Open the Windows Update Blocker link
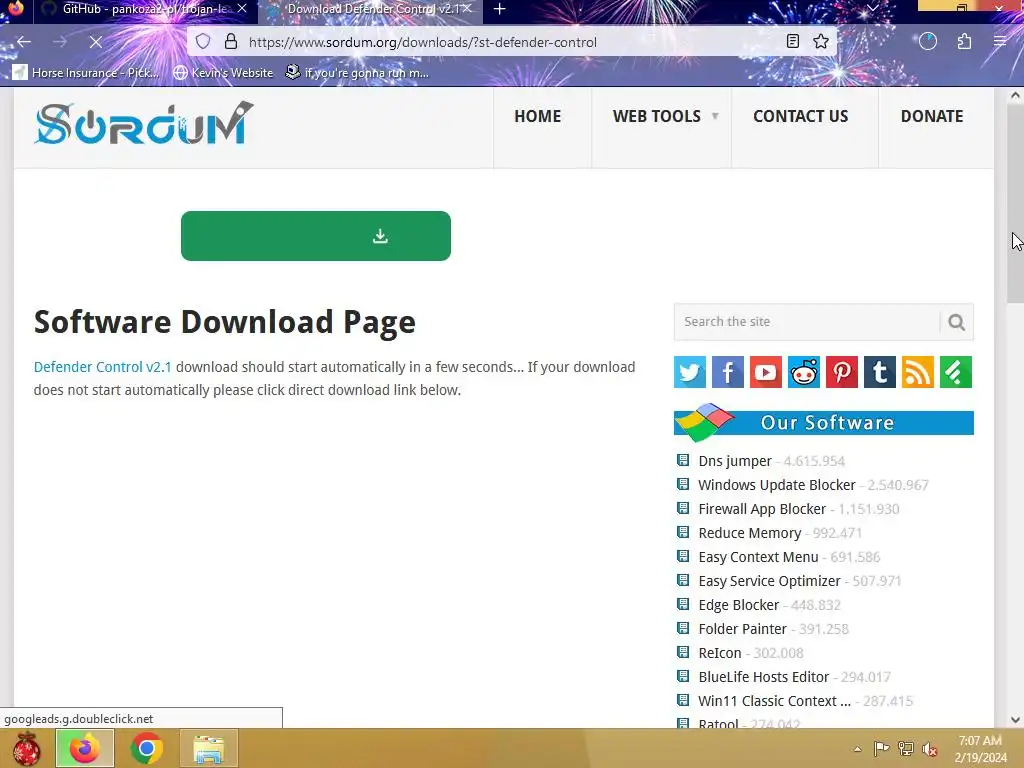This screenshot has width=1024, height=768. click(x=776, y=485)
